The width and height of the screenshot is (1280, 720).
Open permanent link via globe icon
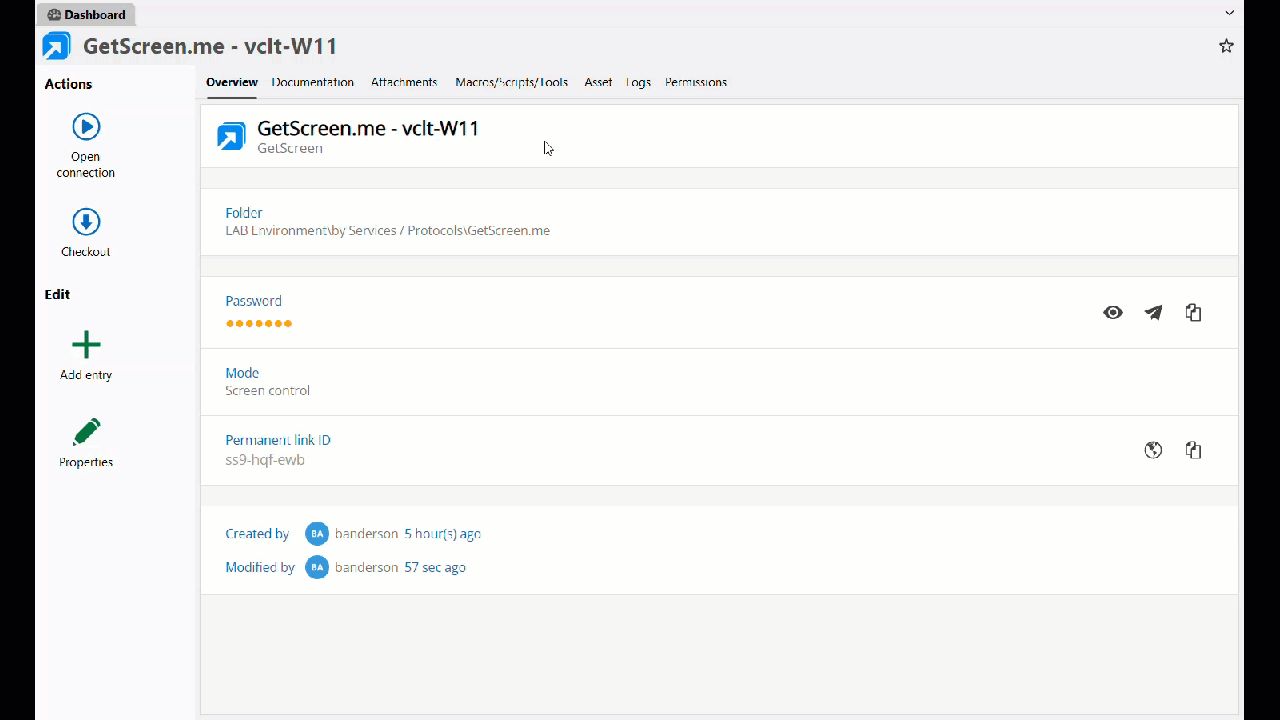1153,450
